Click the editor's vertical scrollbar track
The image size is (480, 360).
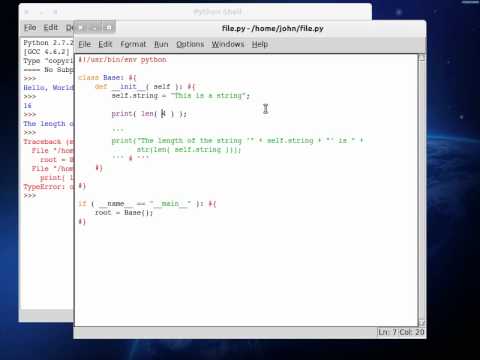click(x=421, y=190)
